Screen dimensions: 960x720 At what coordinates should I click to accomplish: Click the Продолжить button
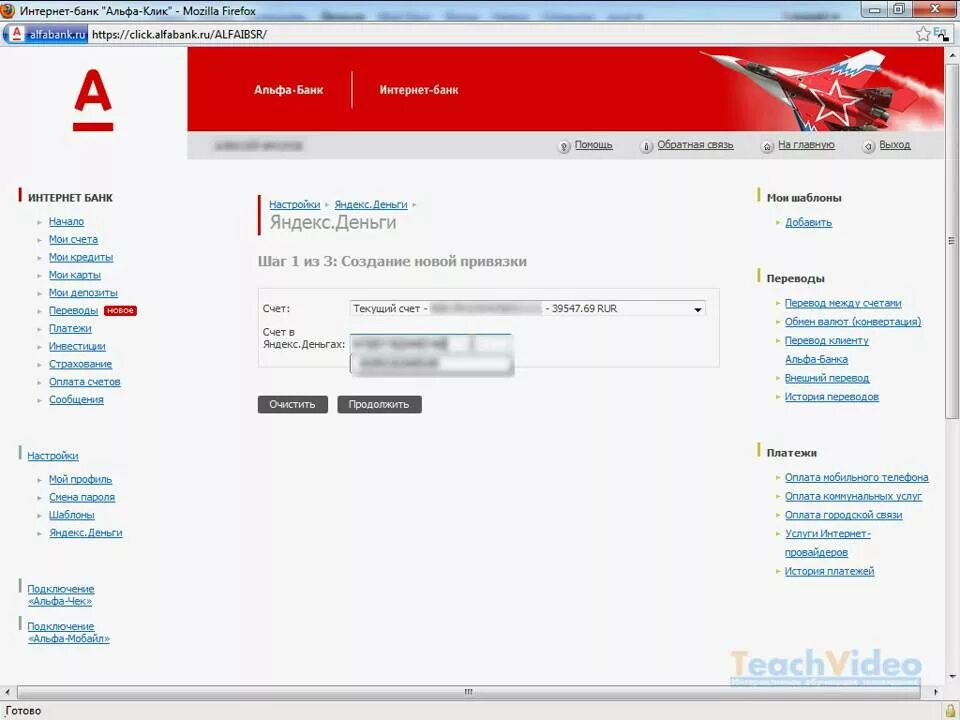click(379, 404)
